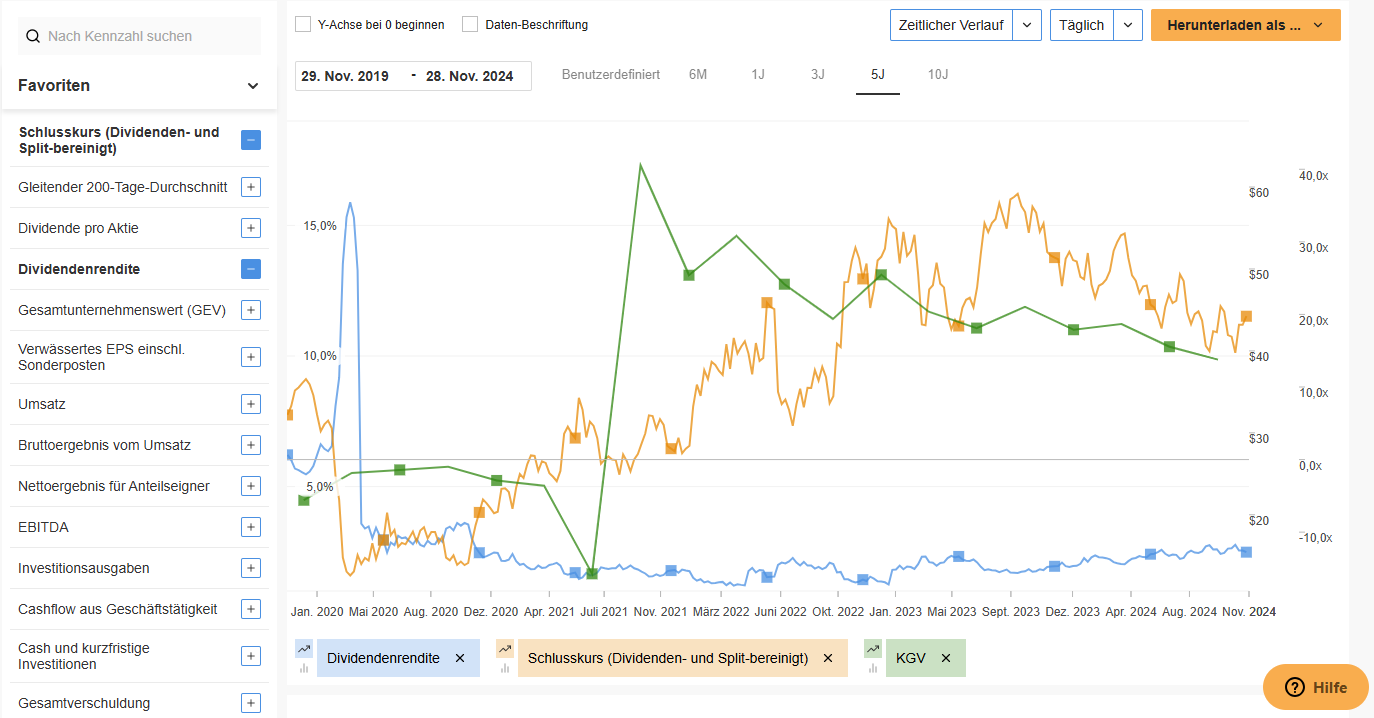
Task: Switch to the 10J tab
Action: (x=937, y=74)
